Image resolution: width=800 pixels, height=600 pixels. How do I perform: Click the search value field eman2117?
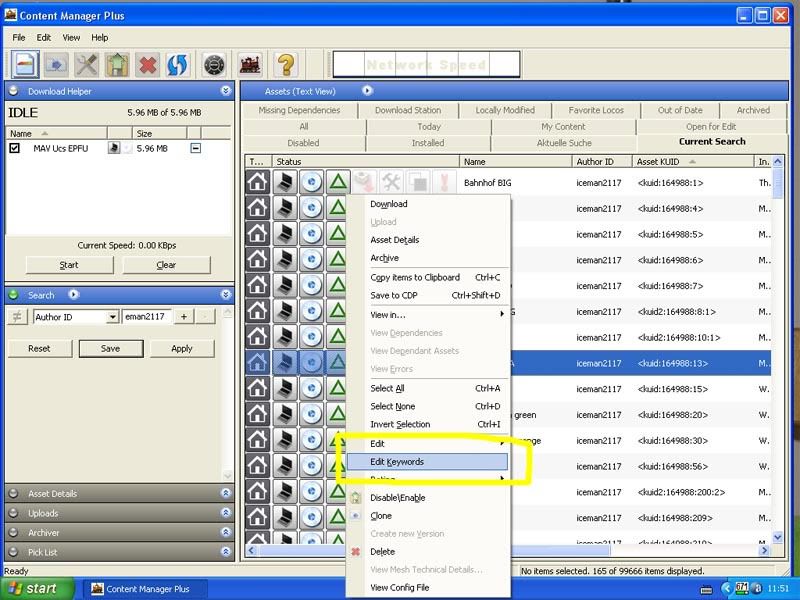pyautogui.click(x=147, y=317)
